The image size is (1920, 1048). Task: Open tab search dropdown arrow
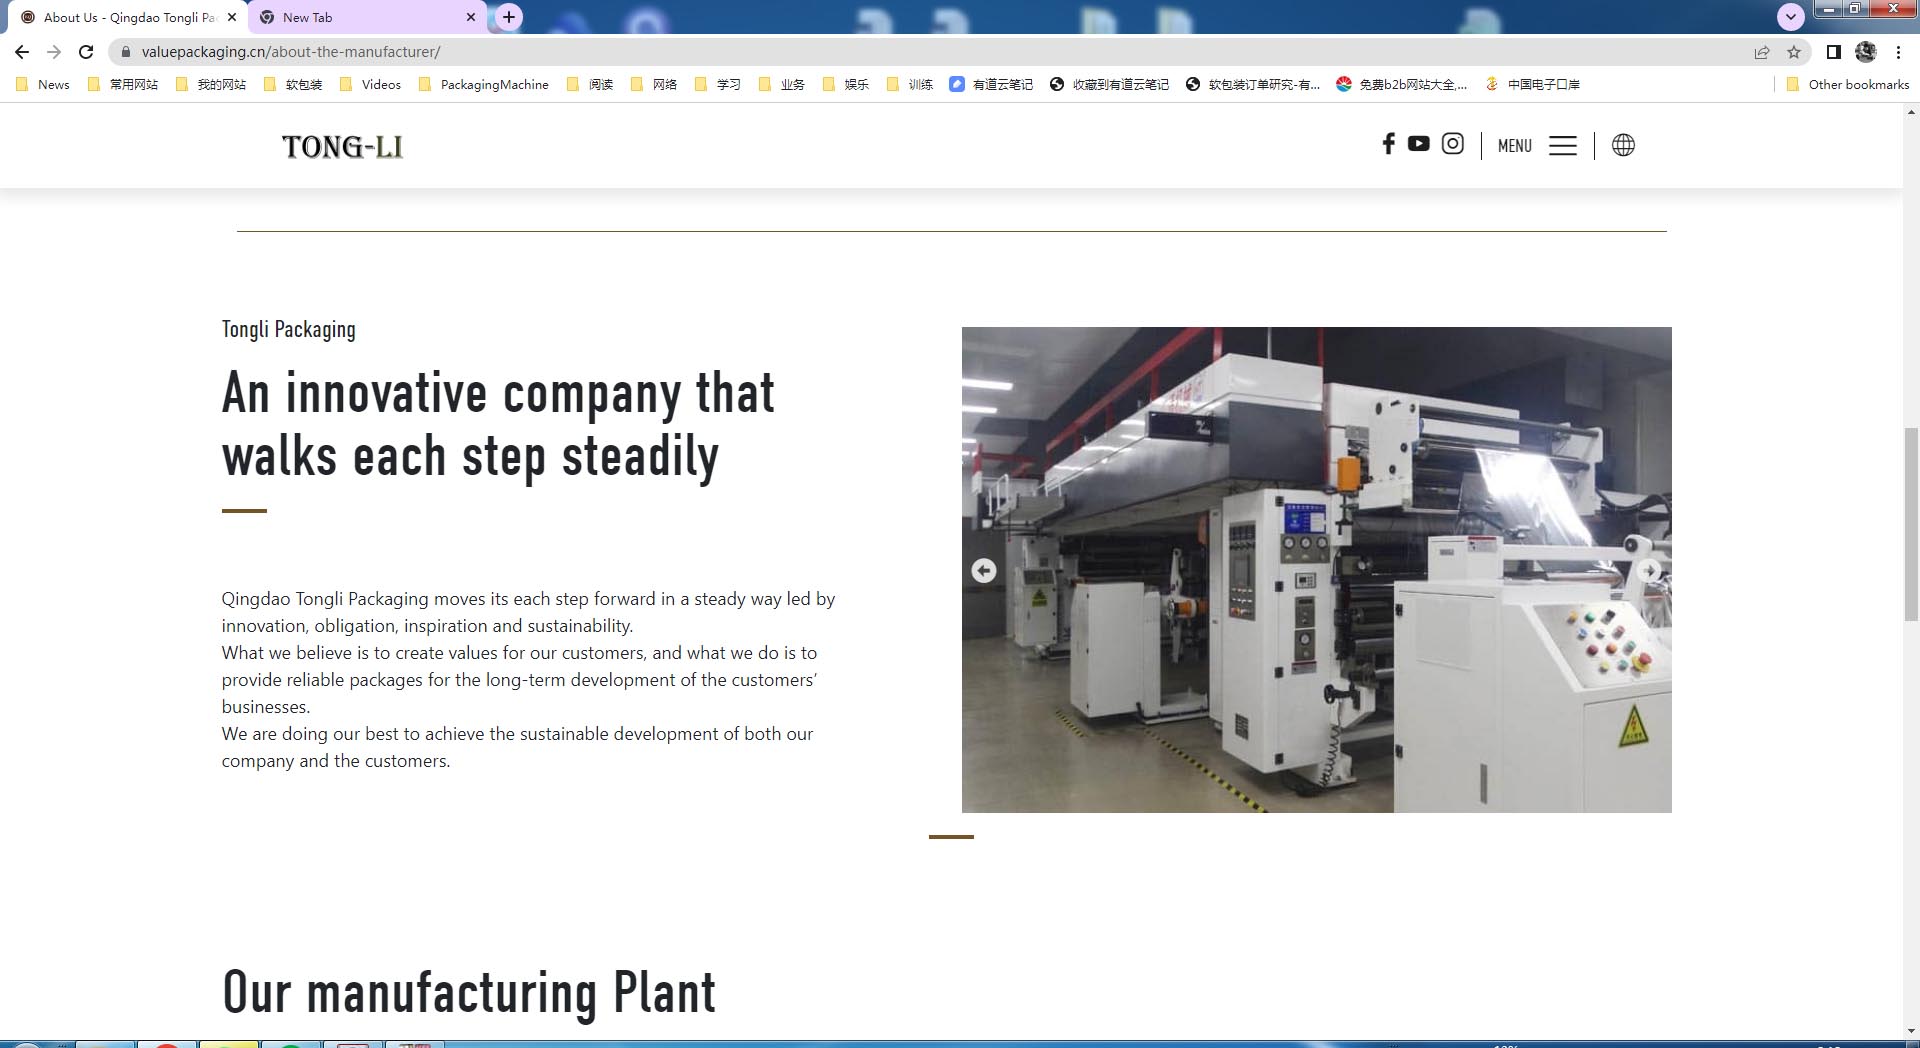pos(1791,17)
